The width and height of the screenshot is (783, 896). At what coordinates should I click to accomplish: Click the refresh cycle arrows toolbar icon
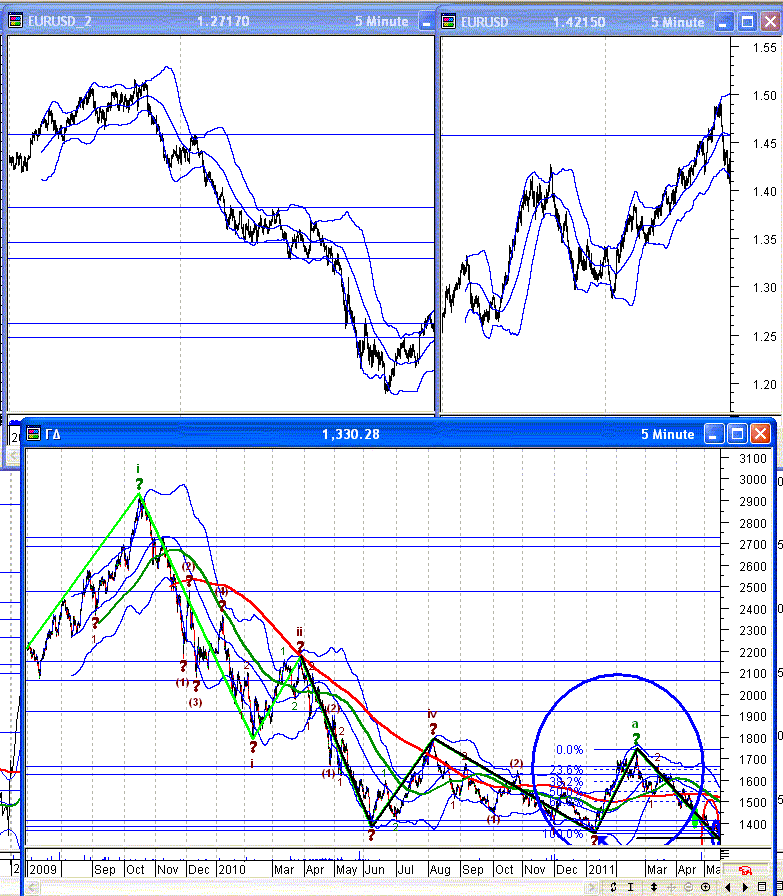[613, 887]
